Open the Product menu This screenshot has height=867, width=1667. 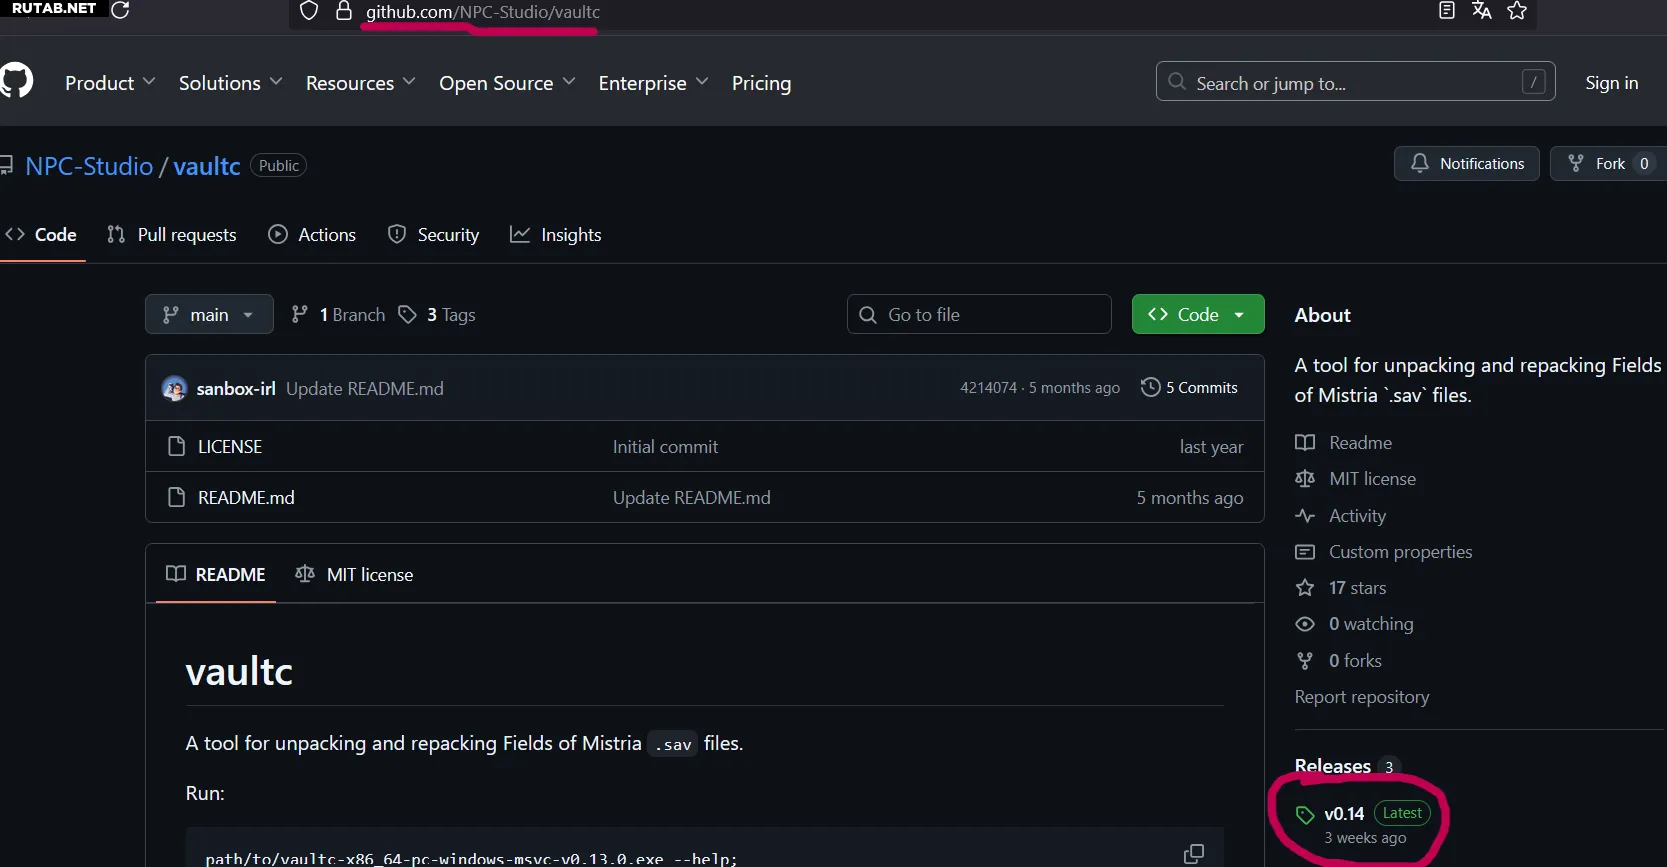click(x=110, y=83)
